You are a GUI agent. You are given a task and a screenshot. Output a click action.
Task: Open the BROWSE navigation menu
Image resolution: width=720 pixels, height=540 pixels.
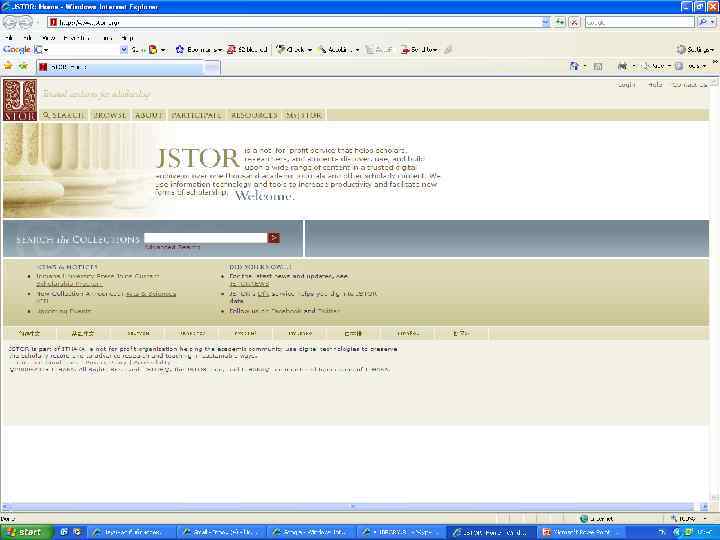point(110,115)
